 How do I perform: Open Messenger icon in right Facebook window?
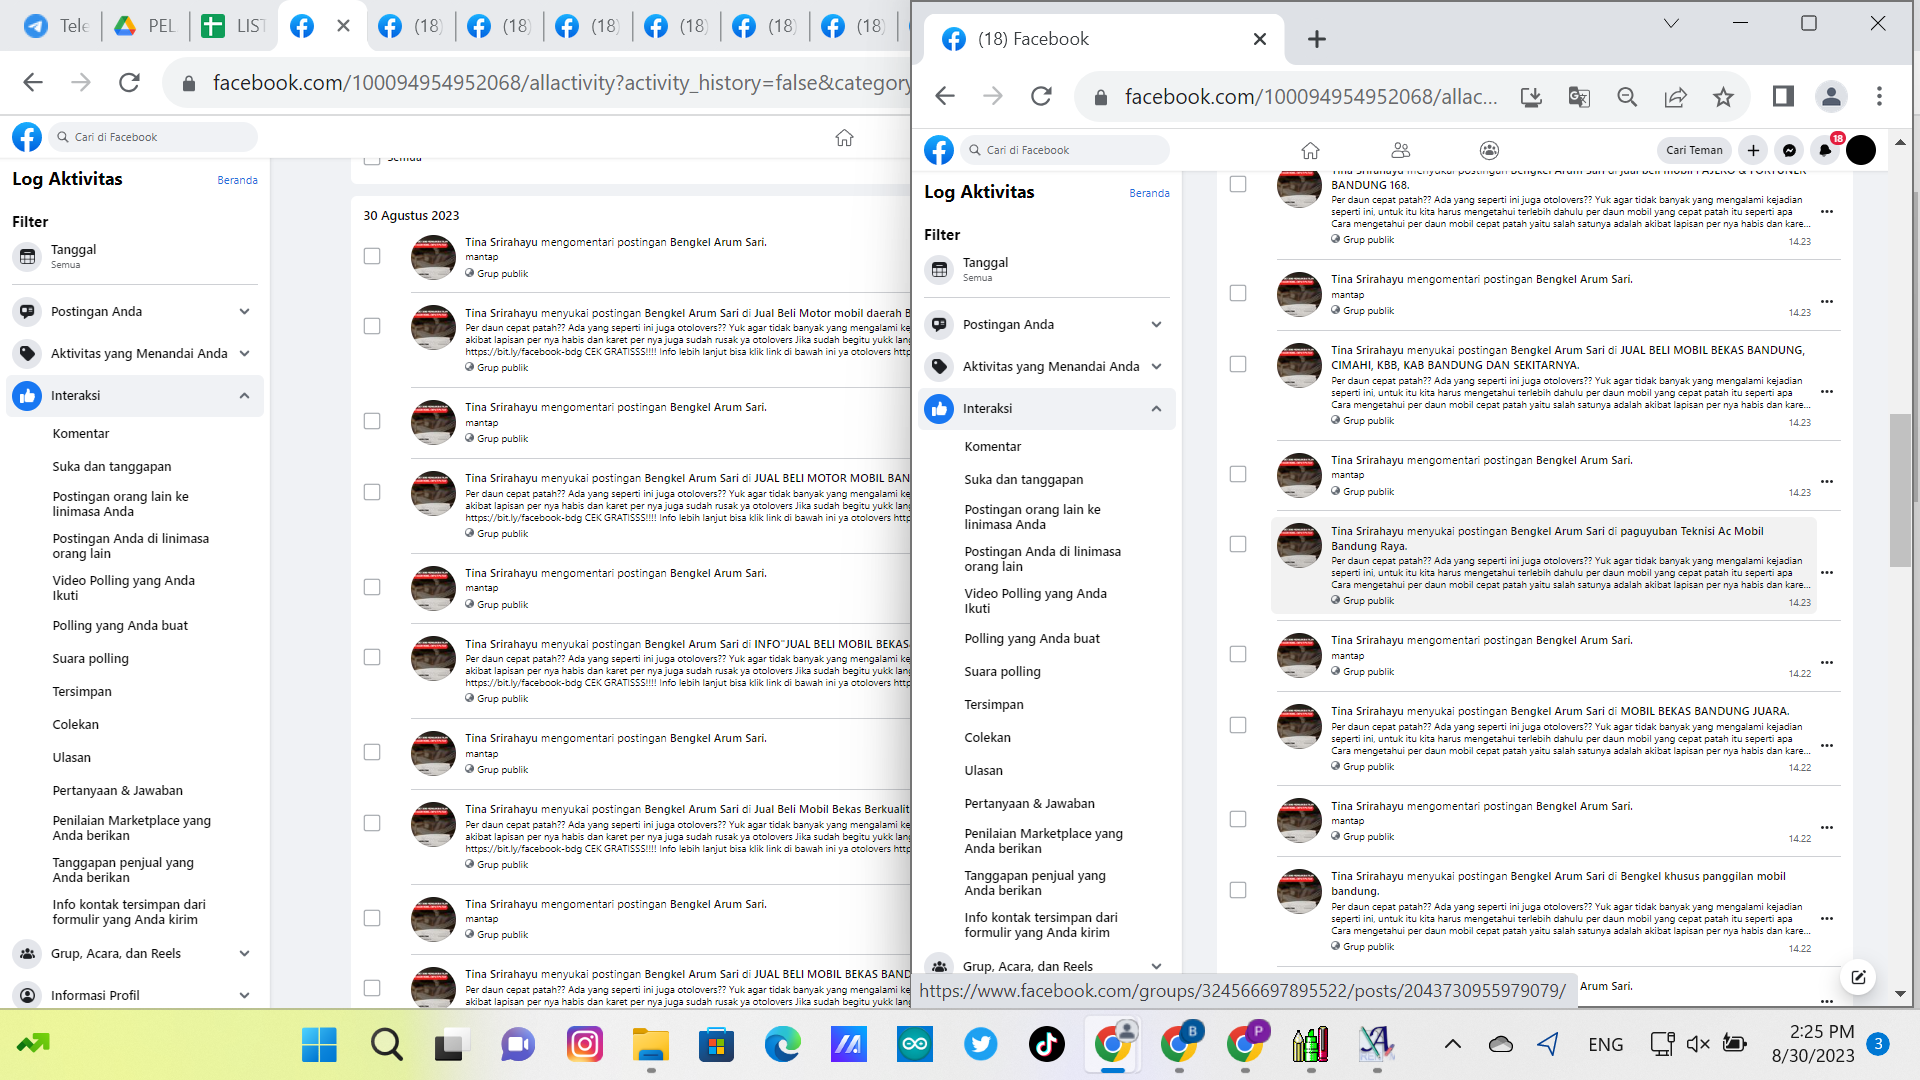point(1789,150)
